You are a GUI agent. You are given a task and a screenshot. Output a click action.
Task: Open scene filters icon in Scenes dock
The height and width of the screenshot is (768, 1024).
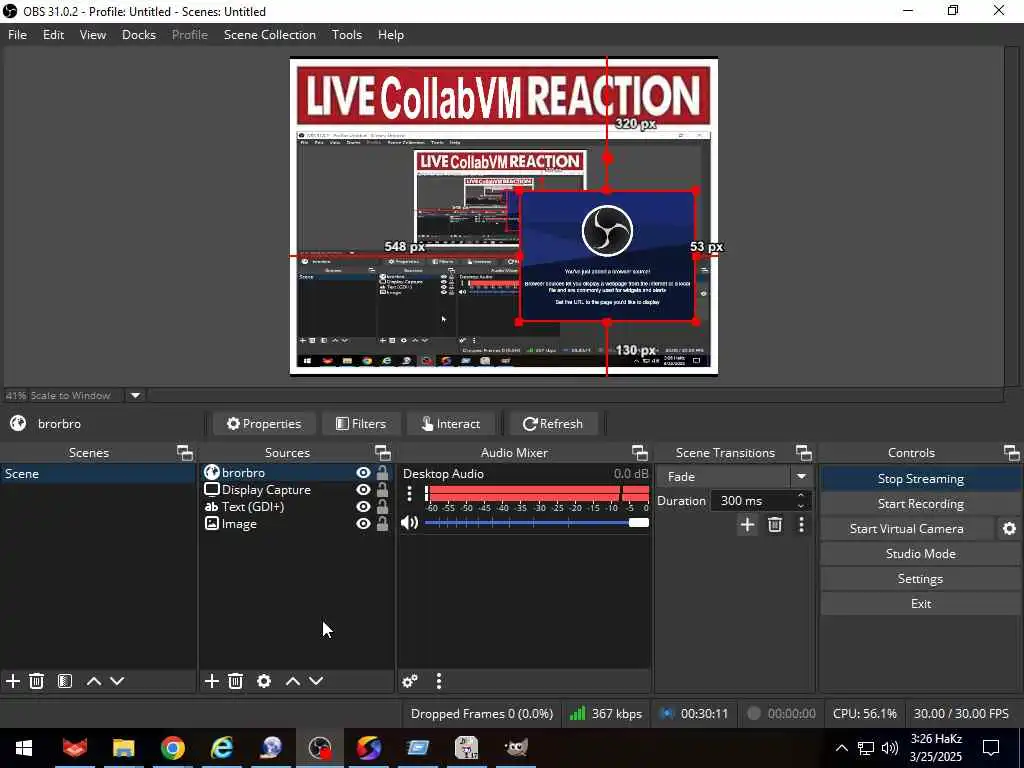pos(65,681)
